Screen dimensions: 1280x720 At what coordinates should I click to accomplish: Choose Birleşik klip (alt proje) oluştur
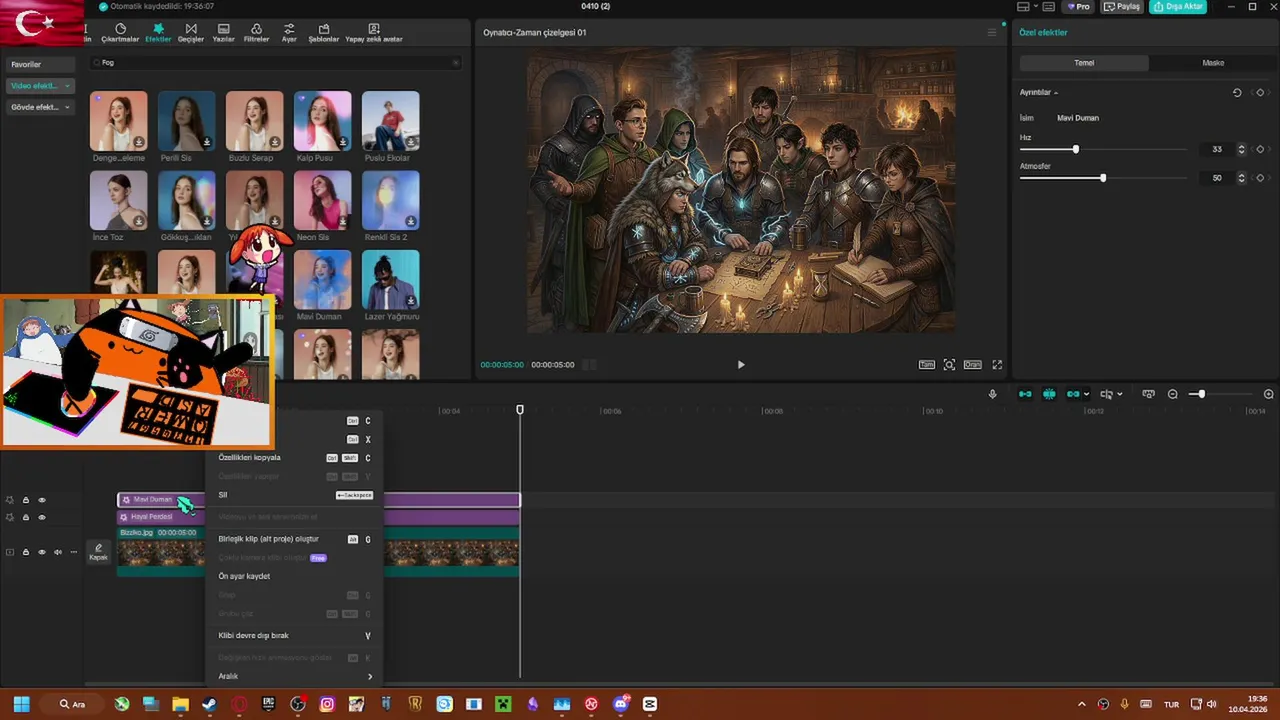click(x=295, y=539)
